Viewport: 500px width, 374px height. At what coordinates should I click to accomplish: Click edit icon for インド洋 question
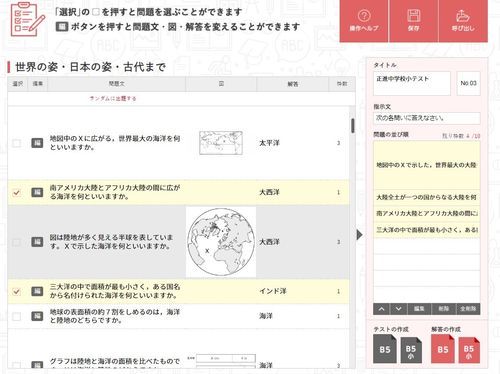point(37,291)
